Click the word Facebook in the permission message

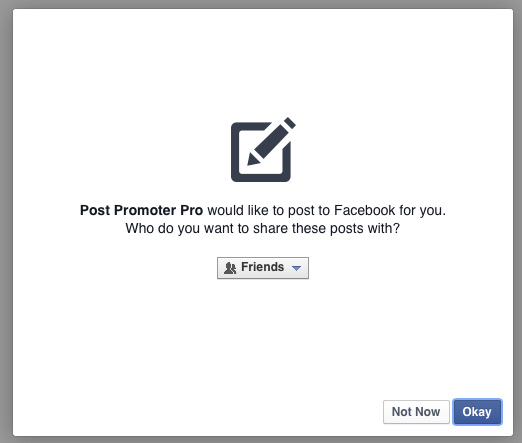364,210
